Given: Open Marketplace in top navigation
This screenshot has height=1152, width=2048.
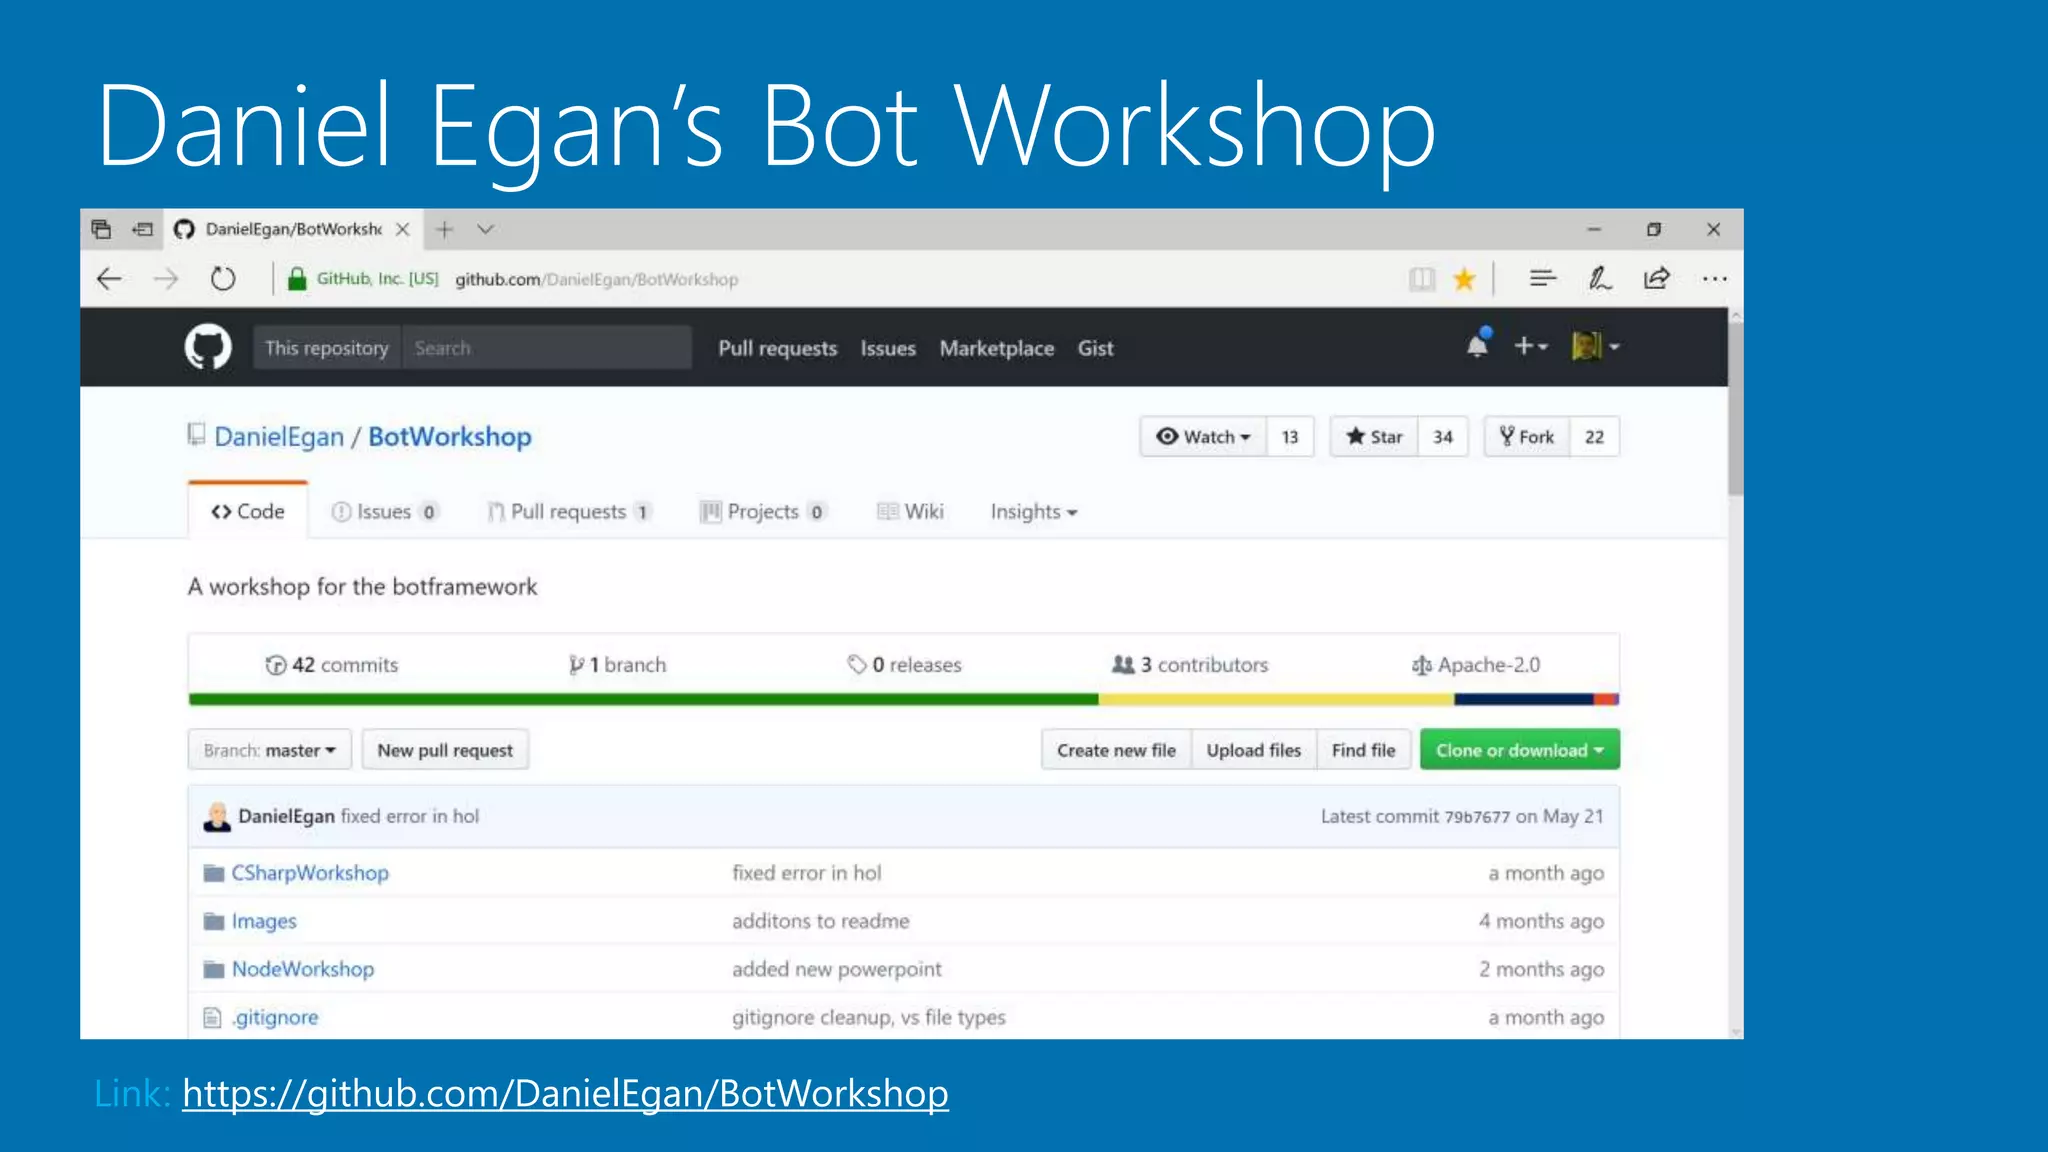Looking at the screenshot, I should tap(997, 348).
